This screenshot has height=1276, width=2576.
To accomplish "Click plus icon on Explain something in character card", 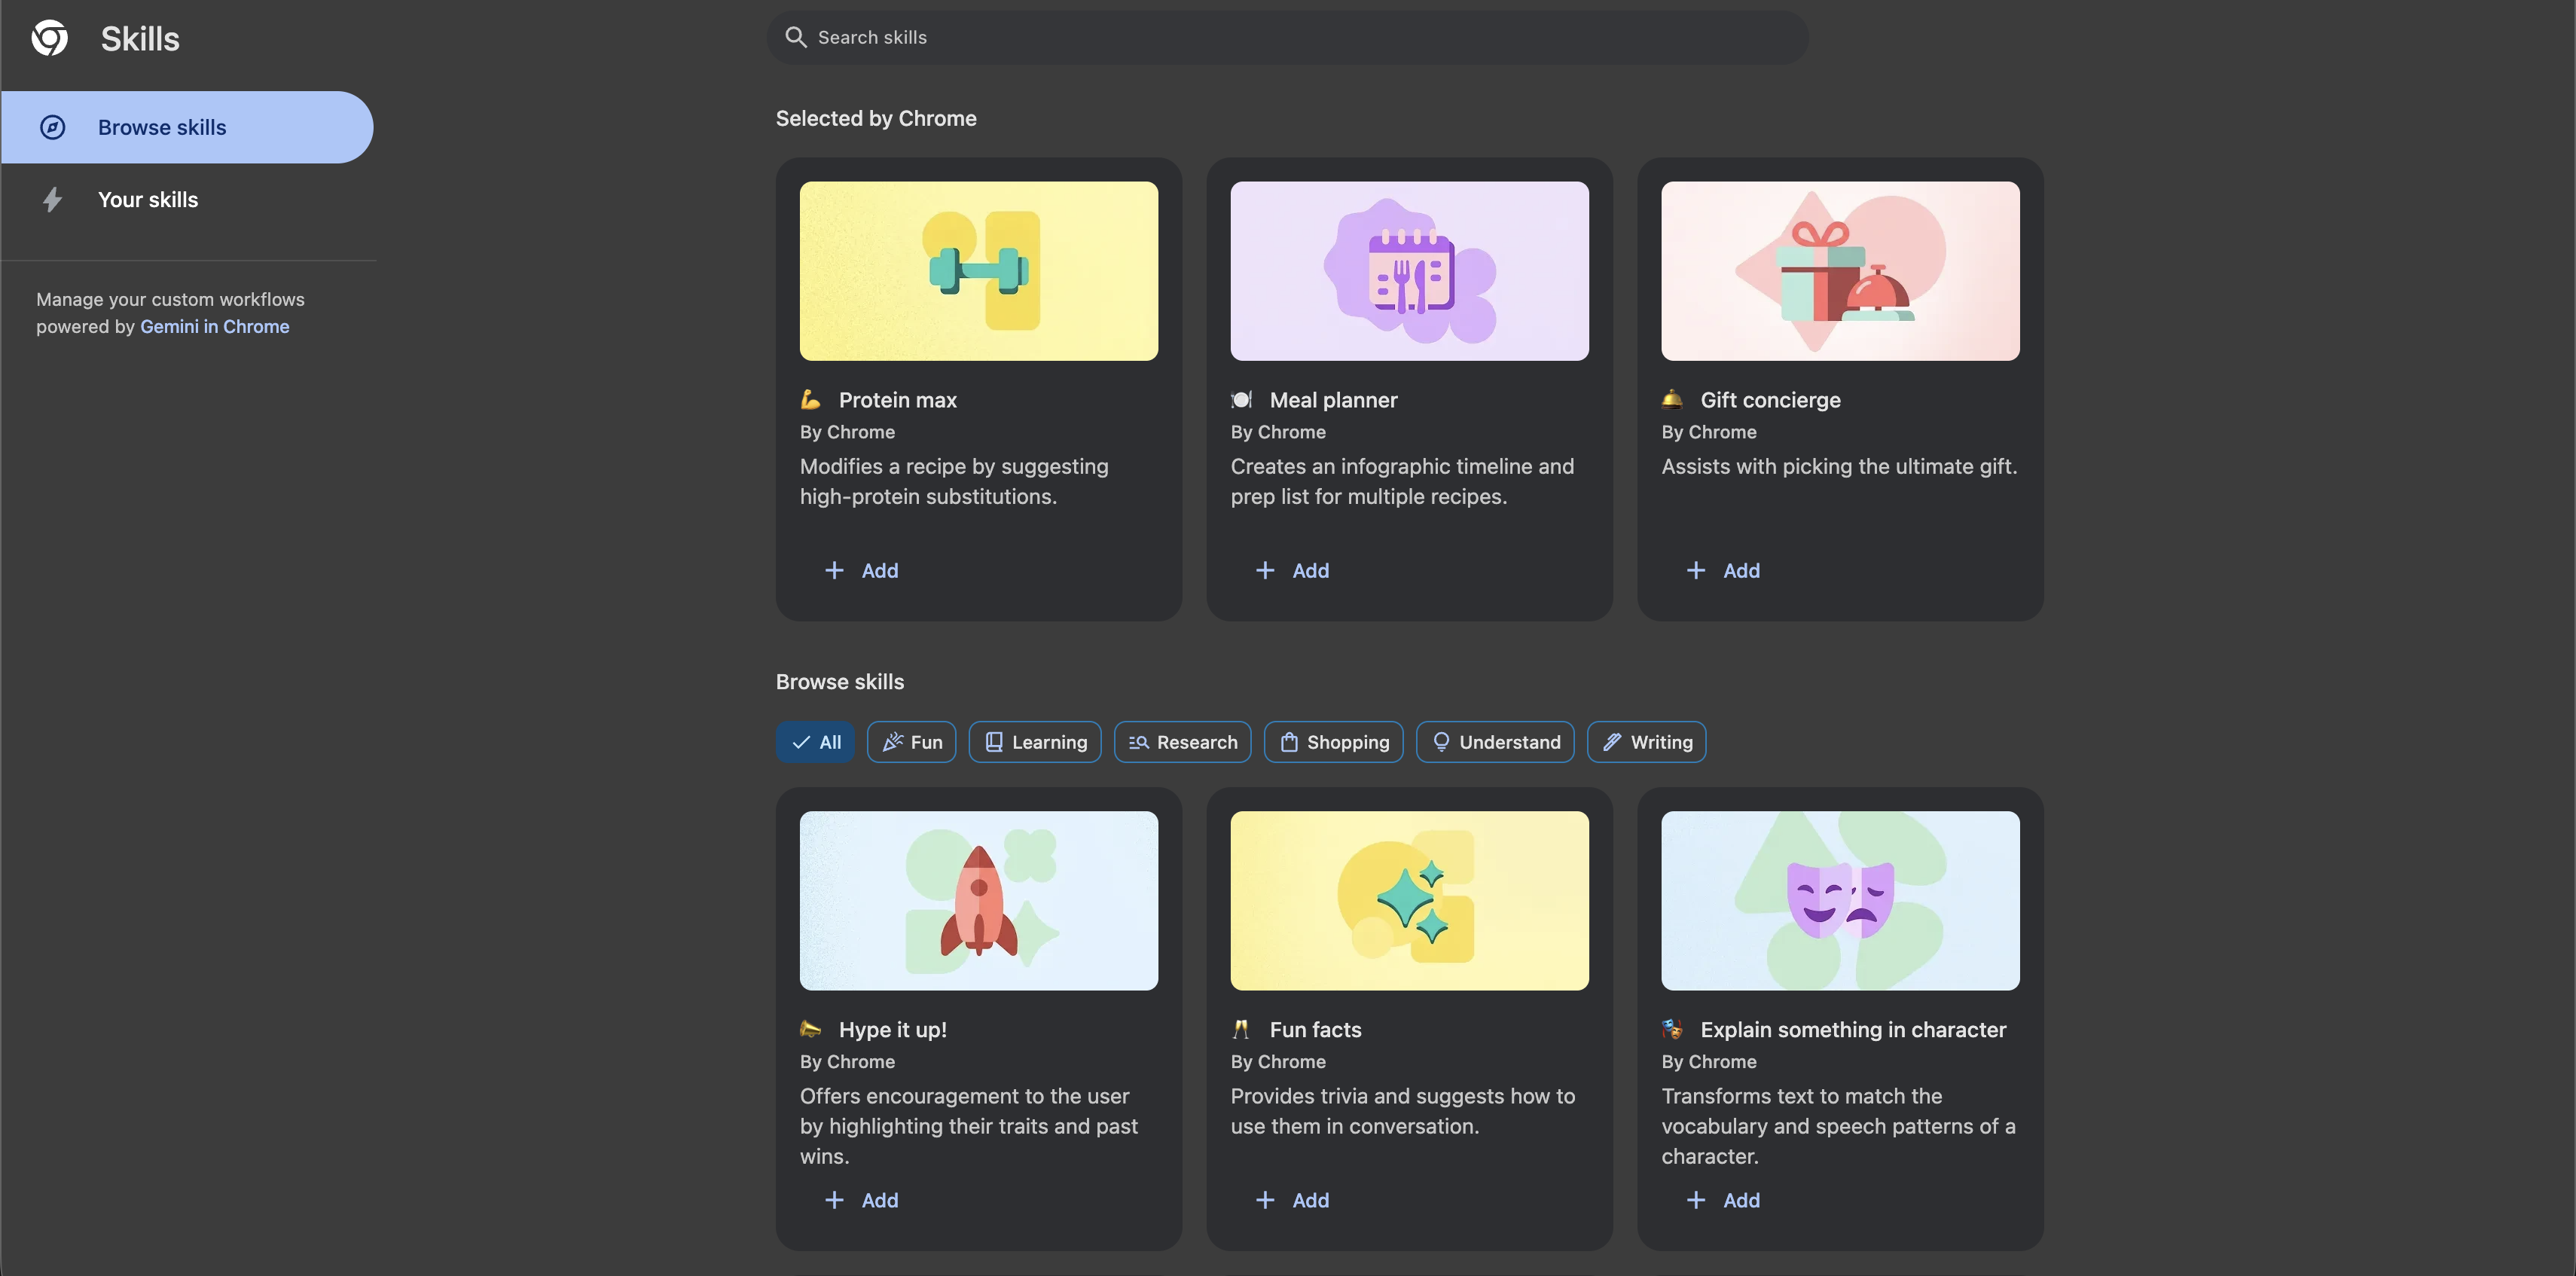I will pos(1697,1200).
